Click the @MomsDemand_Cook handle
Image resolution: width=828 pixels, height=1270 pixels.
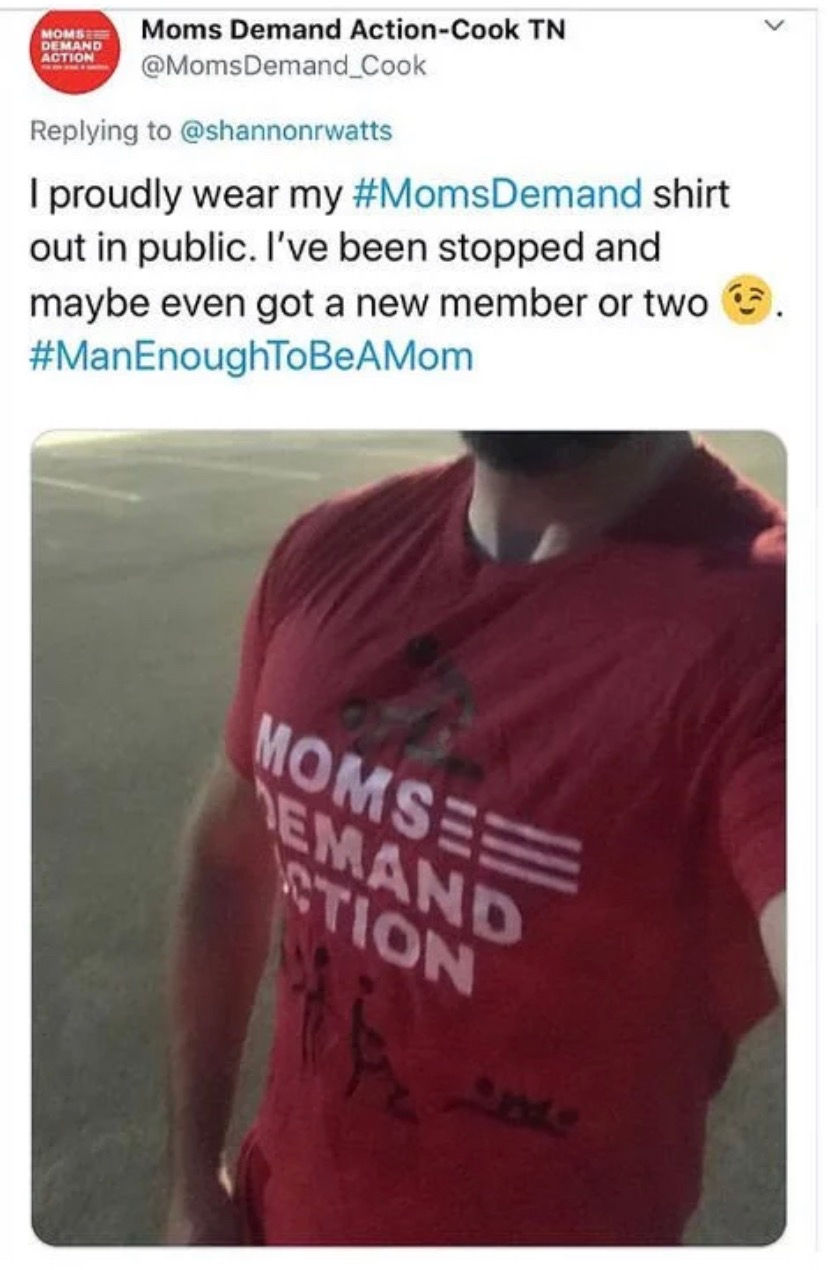[284, 67]
